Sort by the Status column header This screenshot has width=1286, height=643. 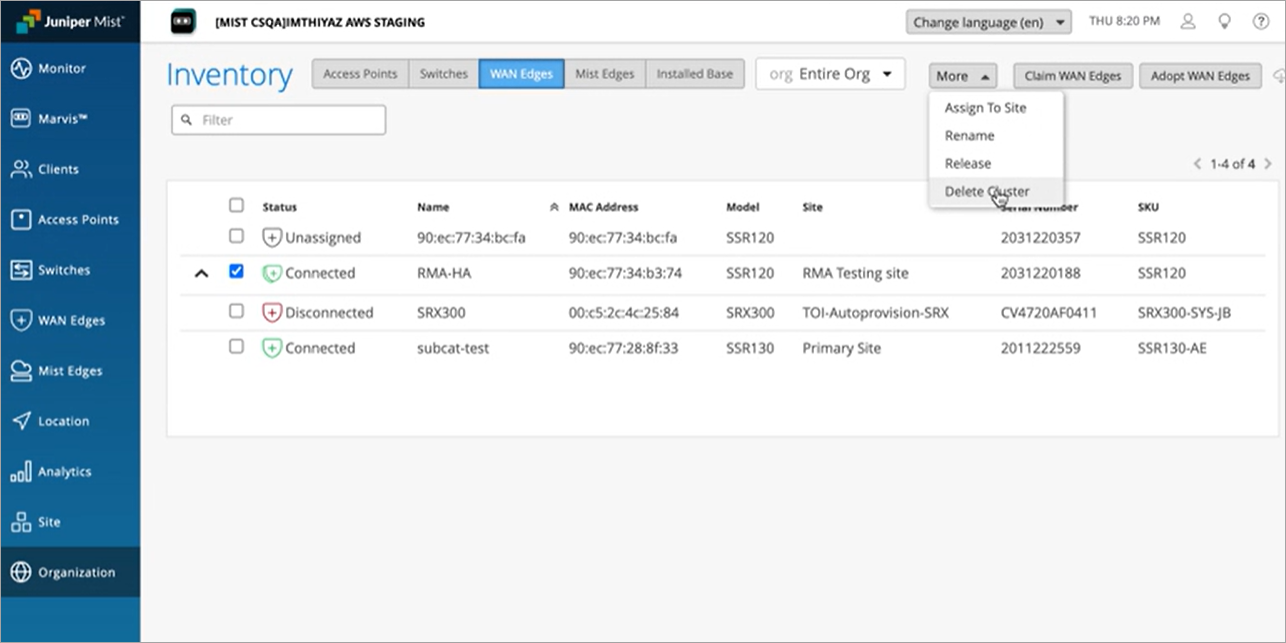[280, 207]
